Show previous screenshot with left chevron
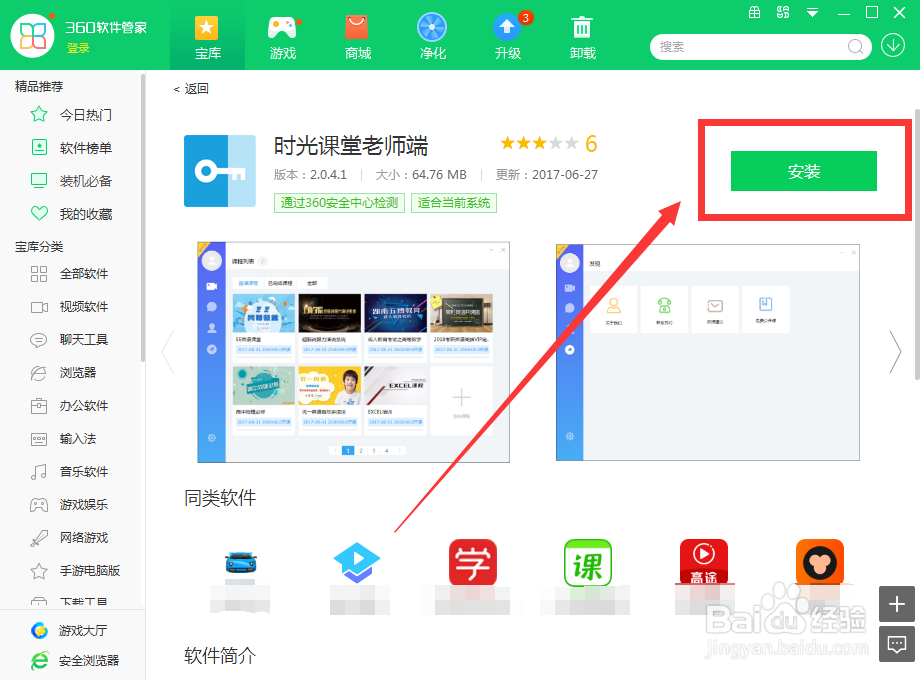Image resolution: width=920 pixels, height=680 pixels. tap(168, 352)
